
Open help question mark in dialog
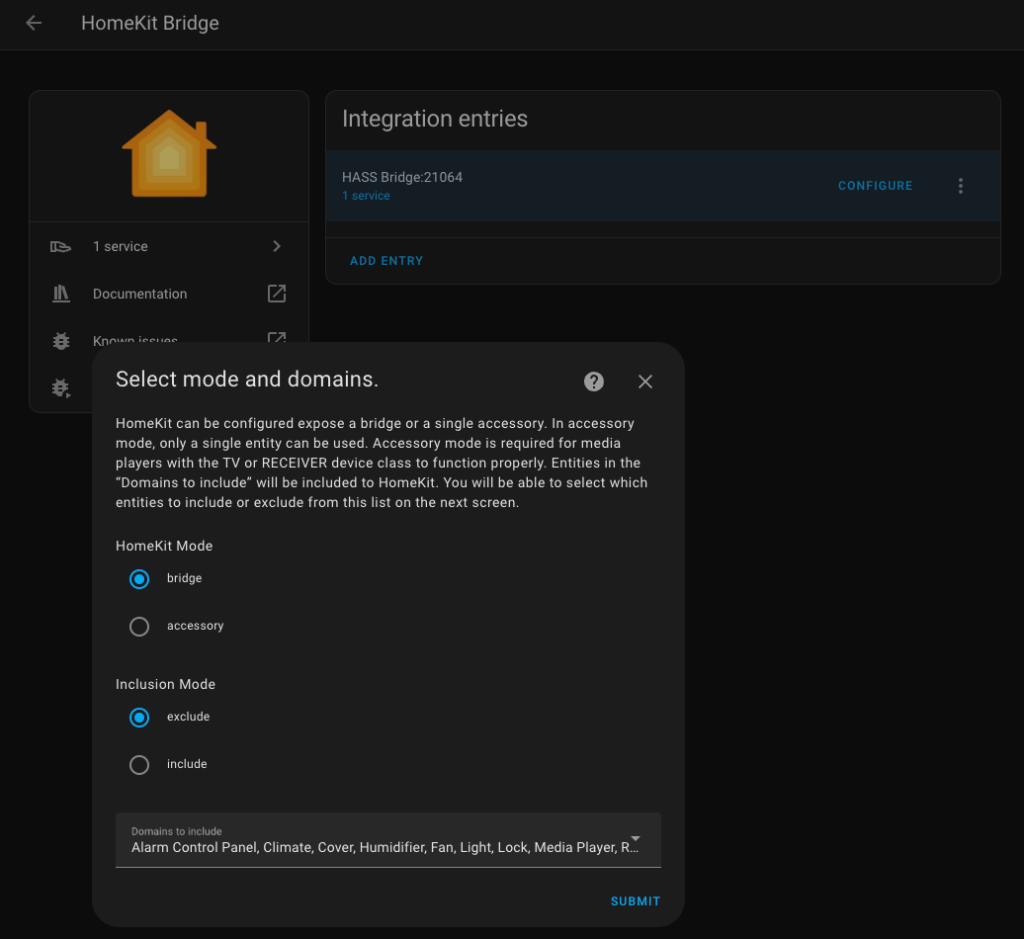click(x=594, y=381)
